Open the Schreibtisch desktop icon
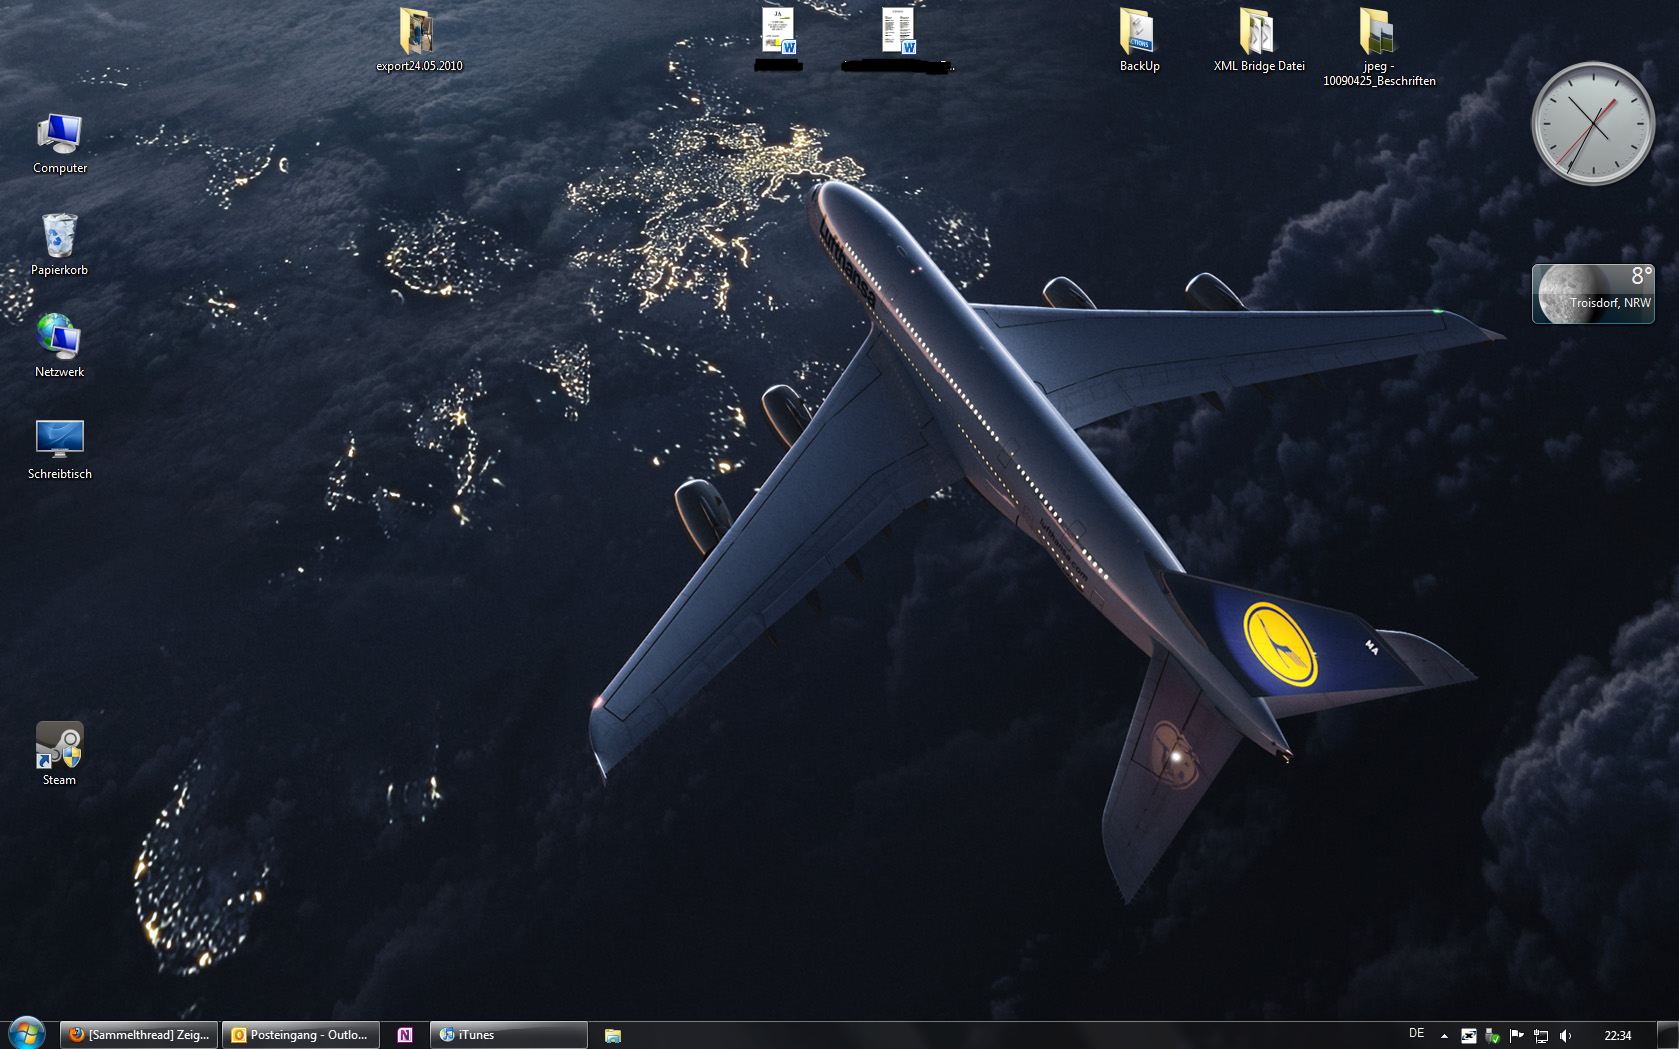Screen dimensions: 1679x1049 pos(59,449)
